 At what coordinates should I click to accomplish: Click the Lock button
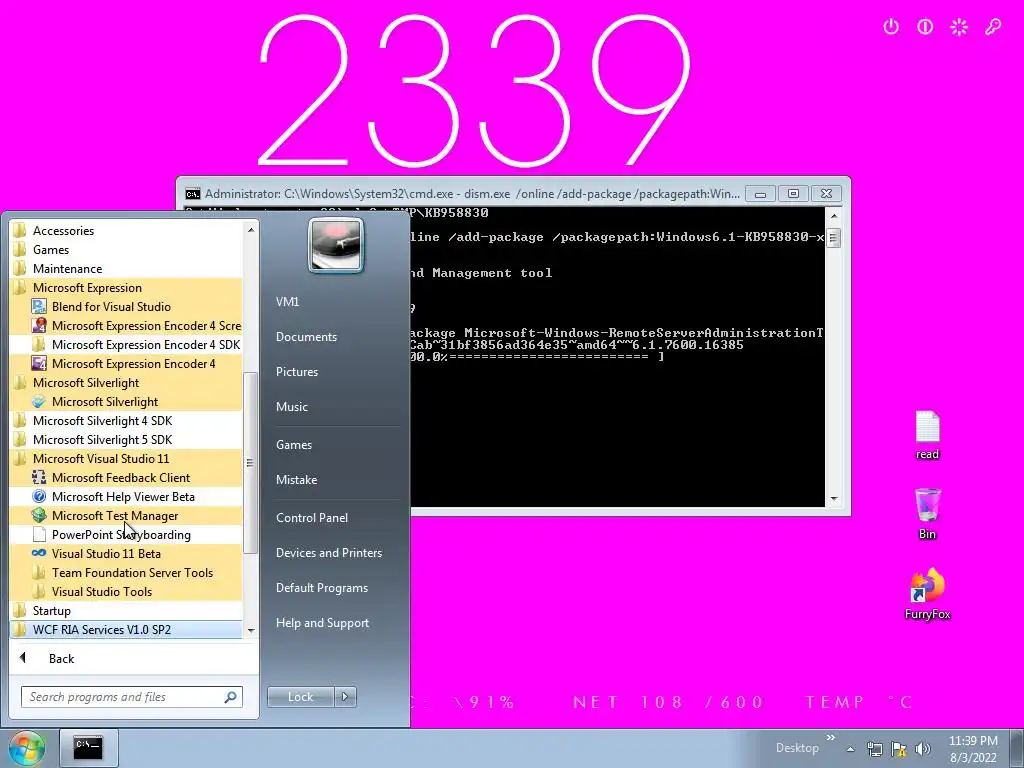300,697
